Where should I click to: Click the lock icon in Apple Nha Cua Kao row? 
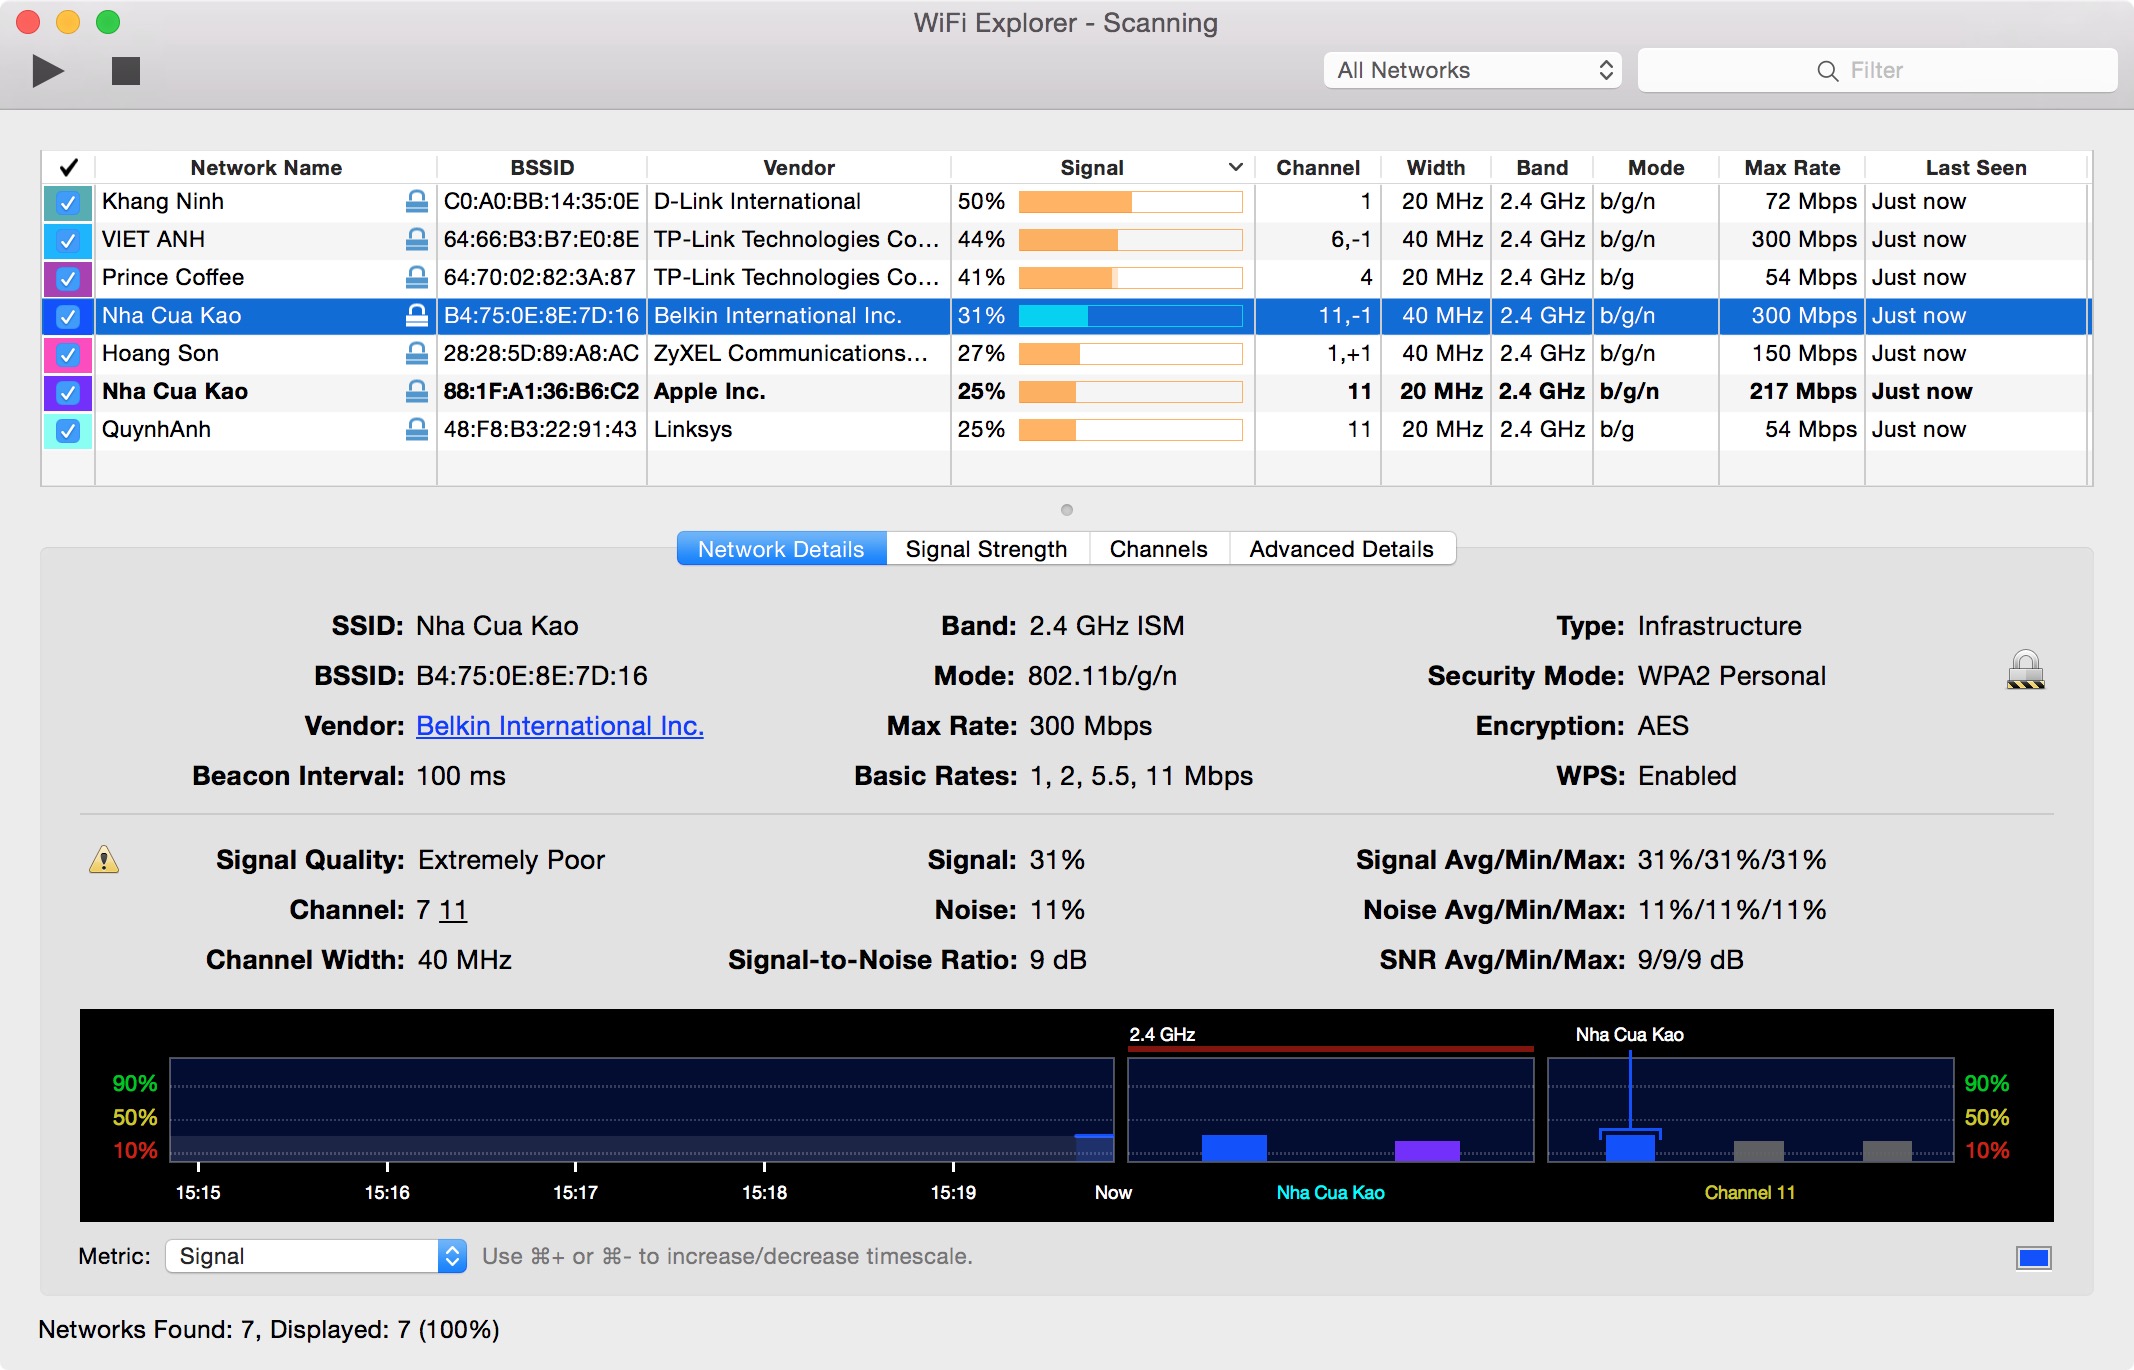point(417,392)
